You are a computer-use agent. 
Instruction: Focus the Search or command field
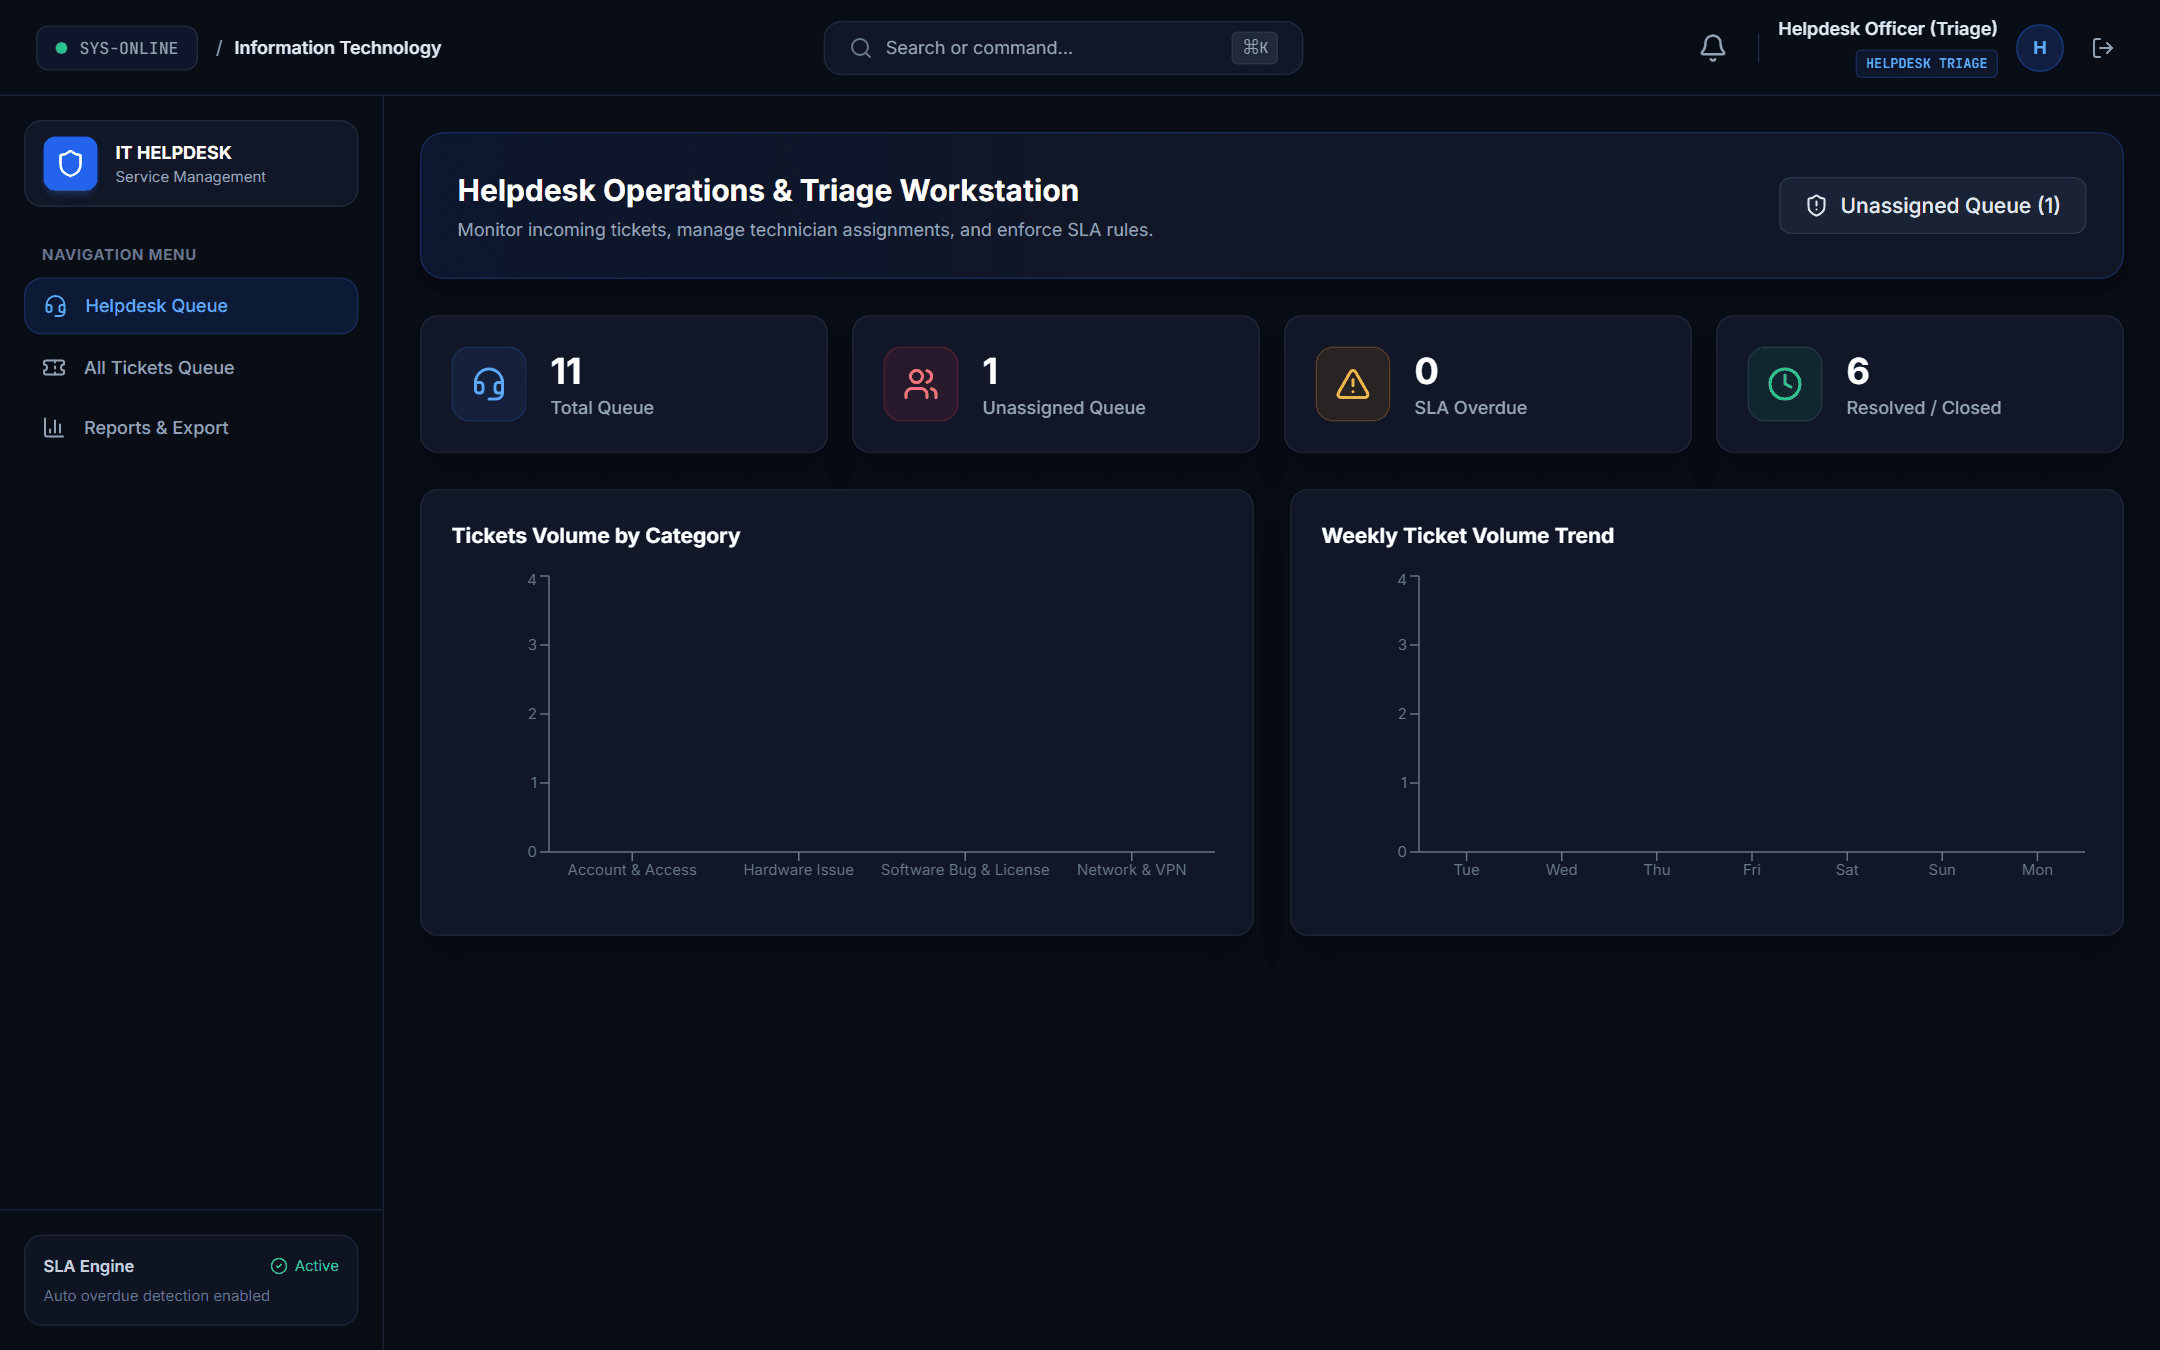click(1063, 48)
